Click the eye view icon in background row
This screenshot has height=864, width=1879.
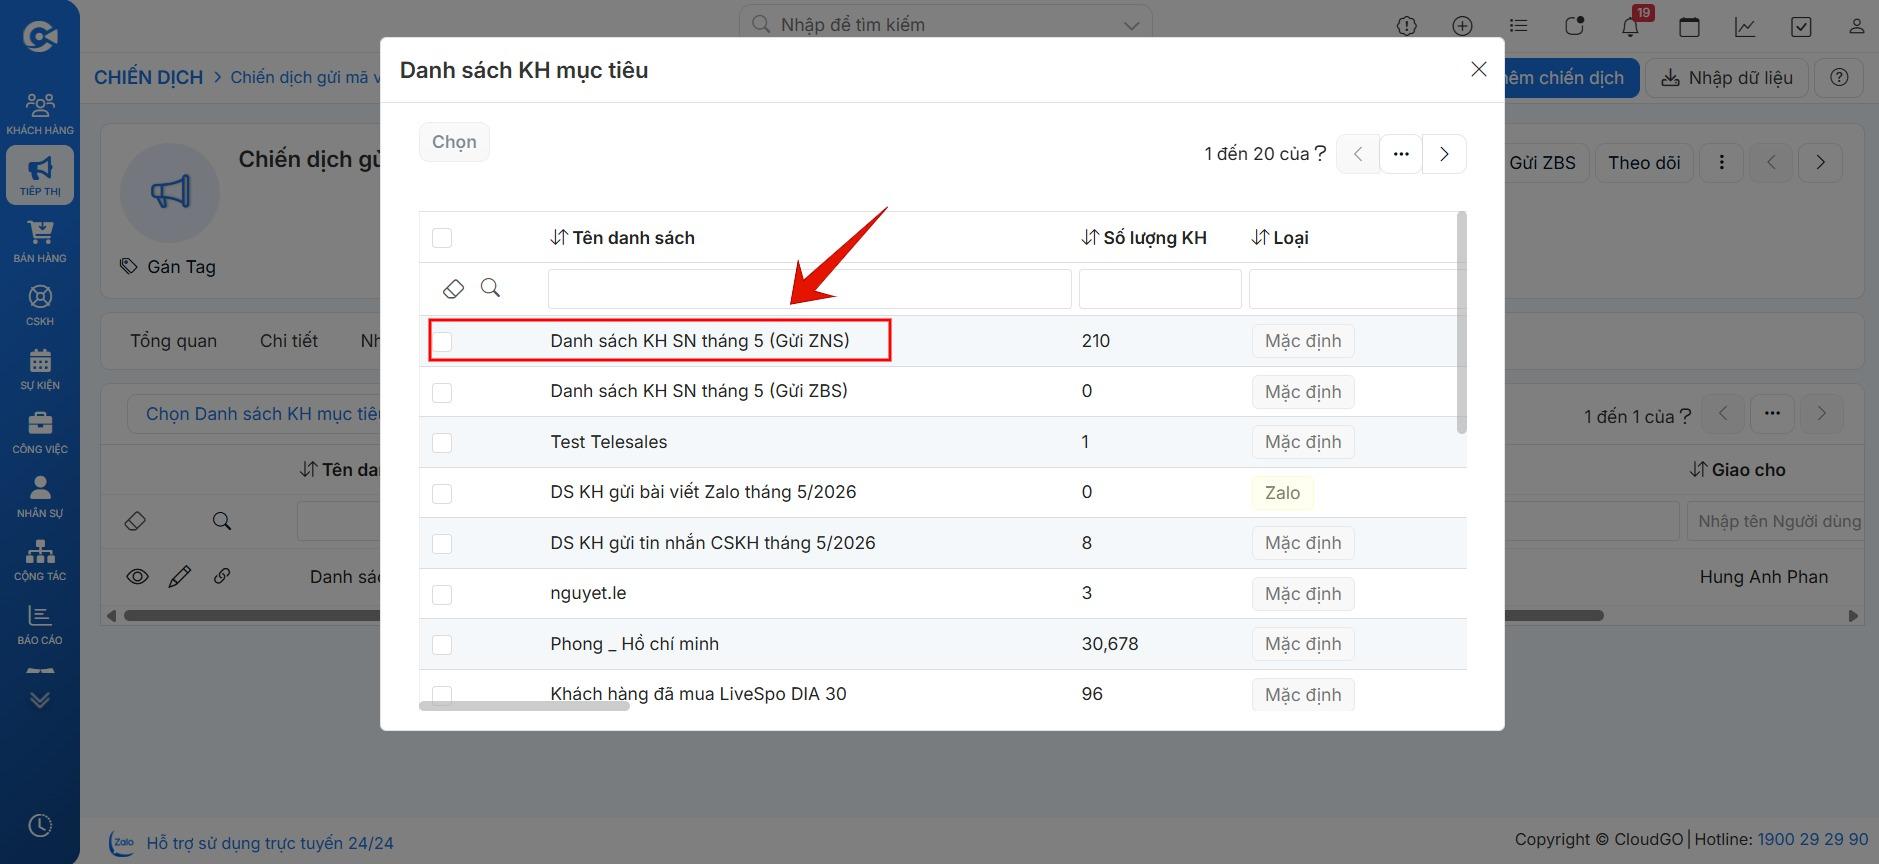click(137, 576)
